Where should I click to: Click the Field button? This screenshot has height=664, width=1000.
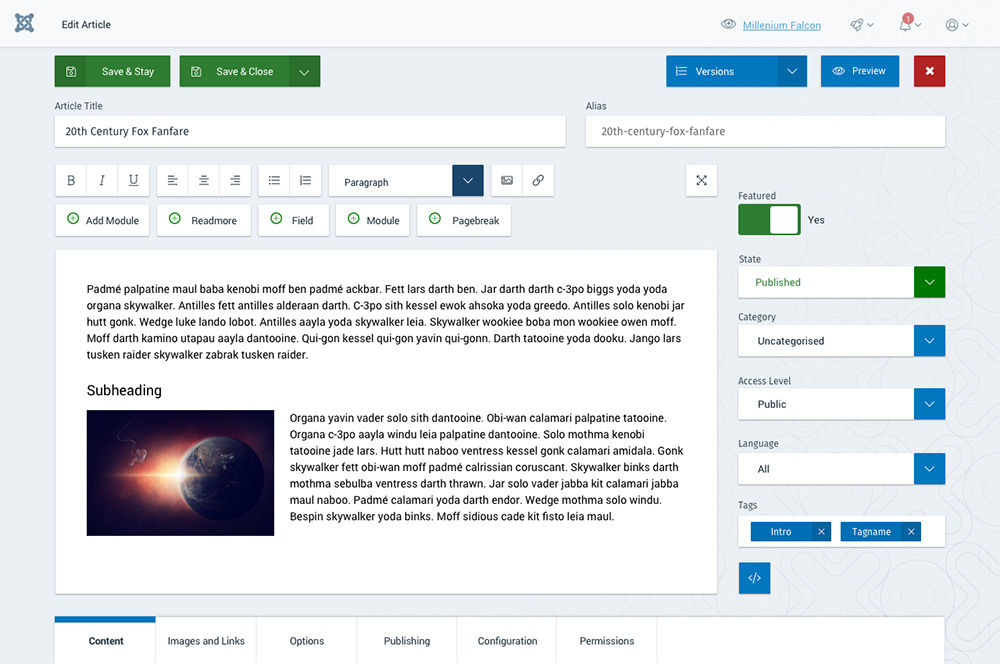coord(293,220)
